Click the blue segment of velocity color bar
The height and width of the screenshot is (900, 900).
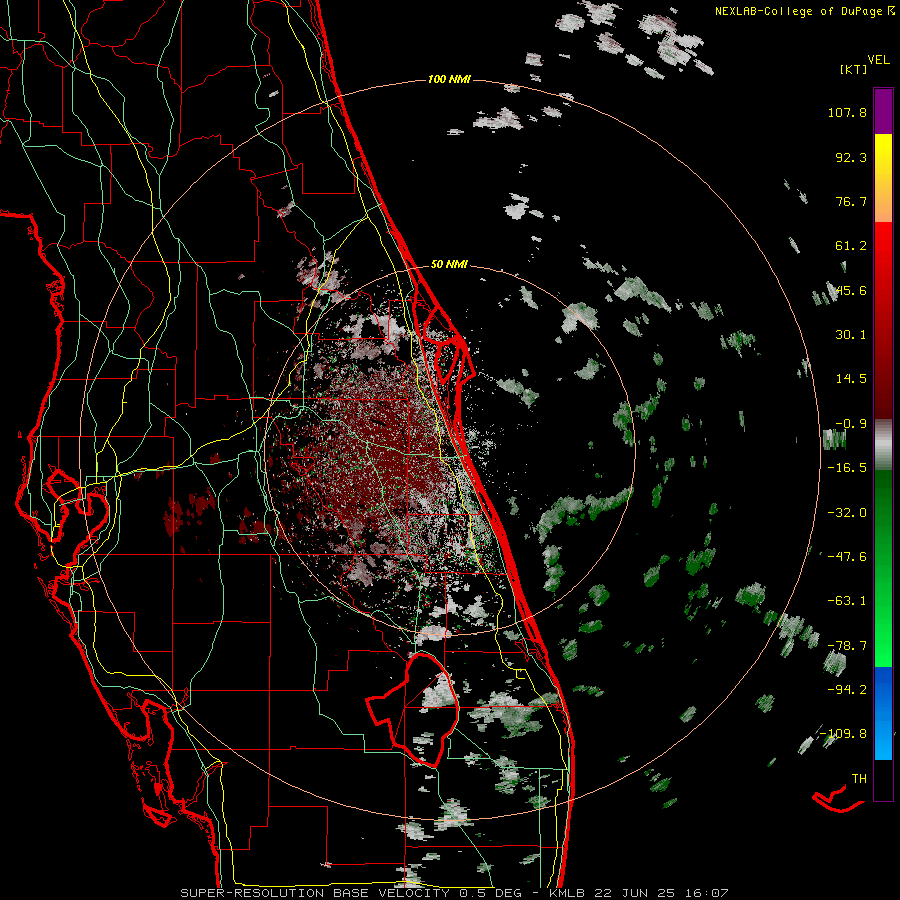coord(883,713)
